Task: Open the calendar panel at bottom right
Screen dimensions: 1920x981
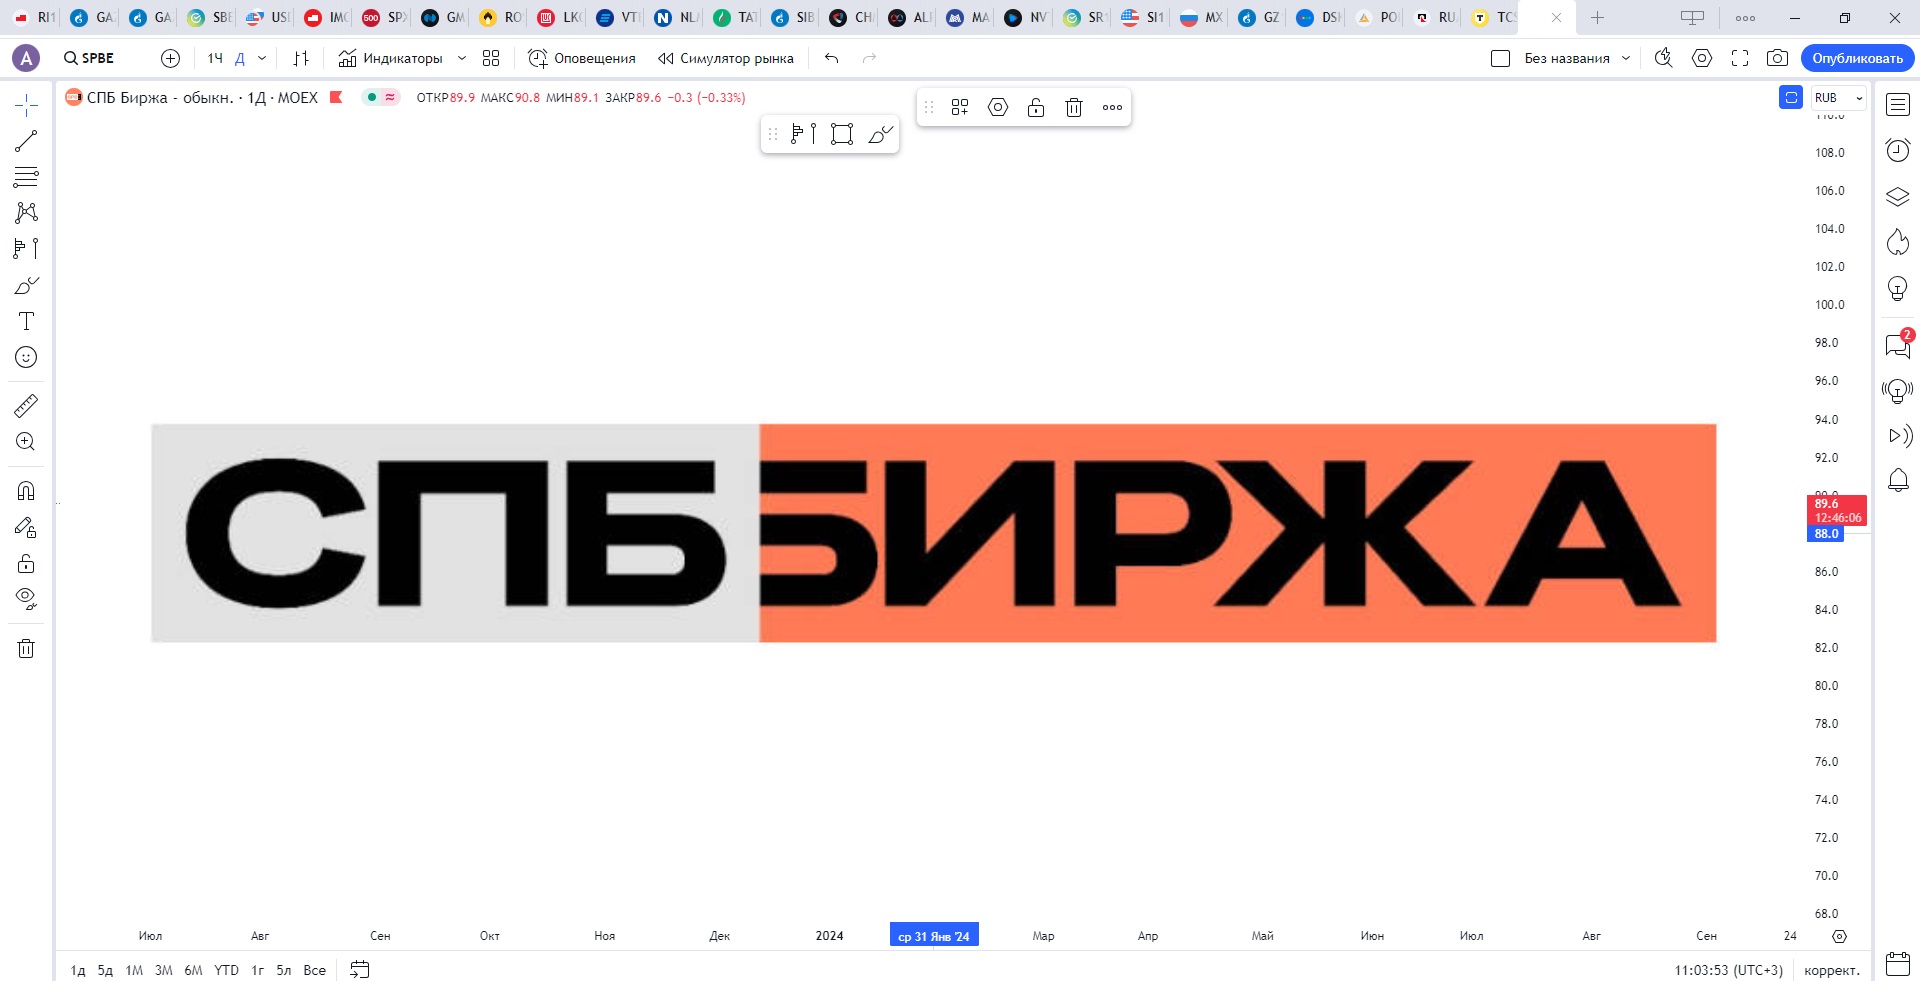Action: pyautogui.click(x=1898, y=964)
